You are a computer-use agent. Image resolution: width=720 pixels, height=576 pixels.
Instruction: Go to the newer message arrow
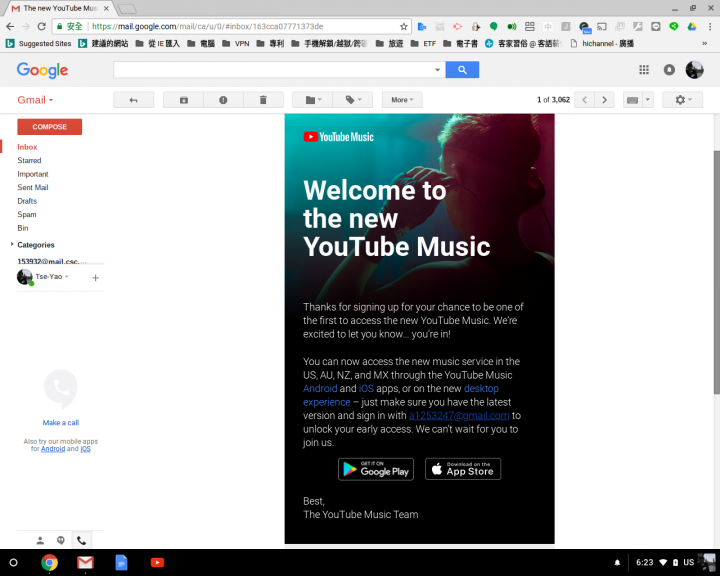(585, 100)
